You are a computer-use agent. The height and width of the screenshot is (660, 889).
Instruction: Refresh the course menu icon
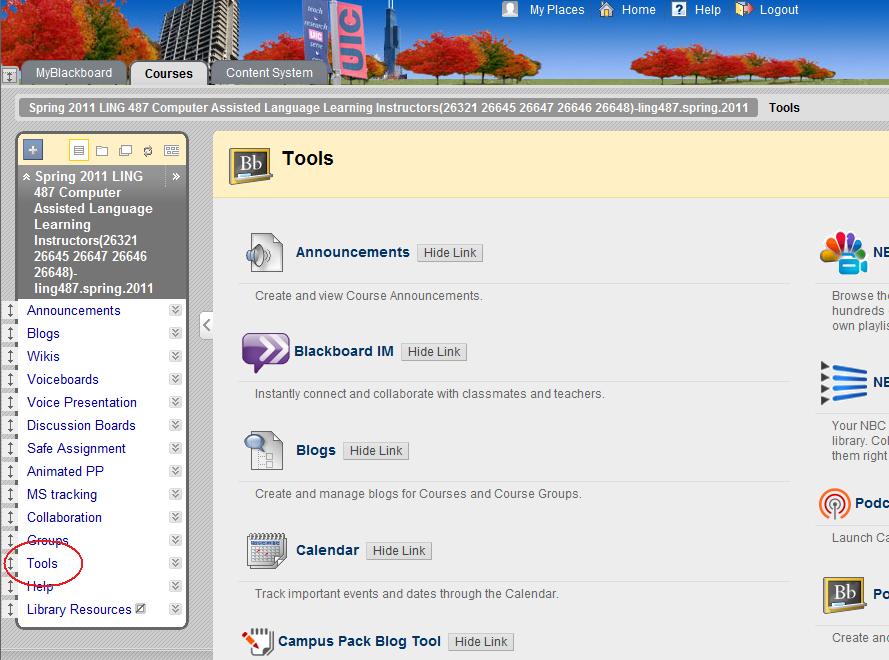click(x=148, y=151)
